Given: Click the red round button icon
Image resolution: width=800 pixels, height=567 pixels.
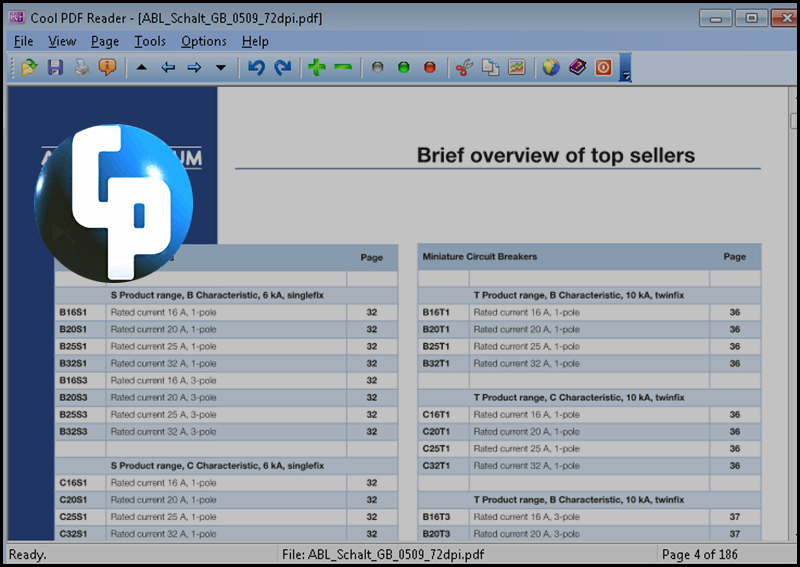Looking at the screenshot, I should point(430,67).
